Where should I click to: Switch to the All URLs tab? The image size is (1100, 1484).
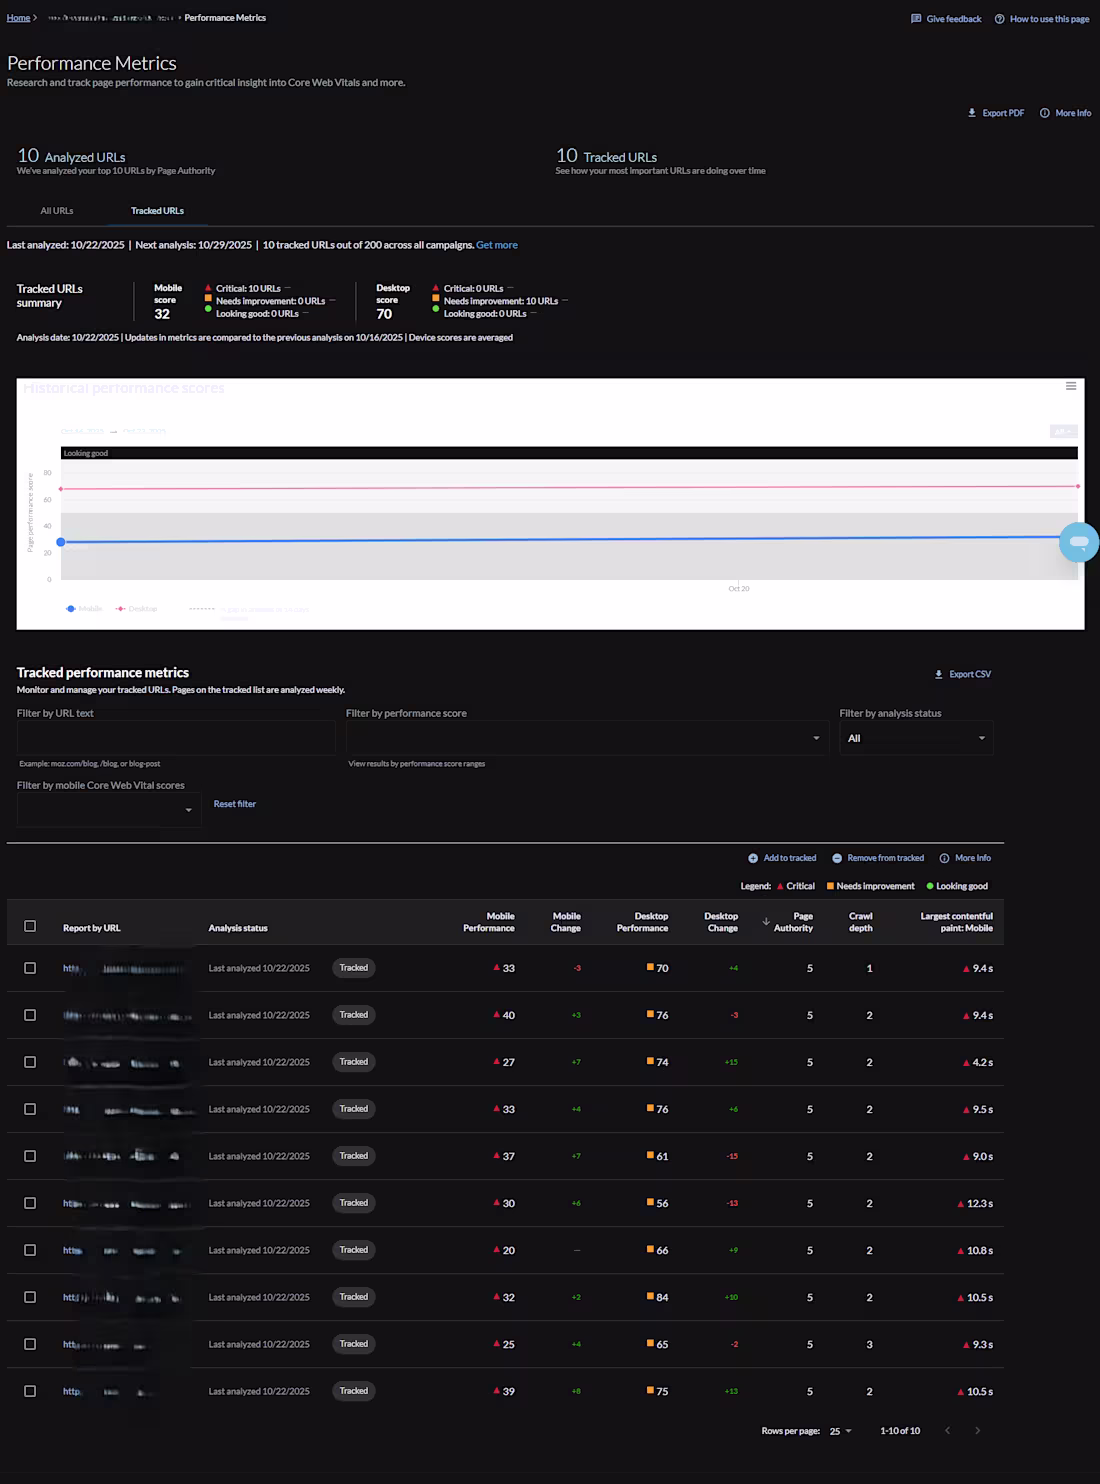tap(56, 210)
